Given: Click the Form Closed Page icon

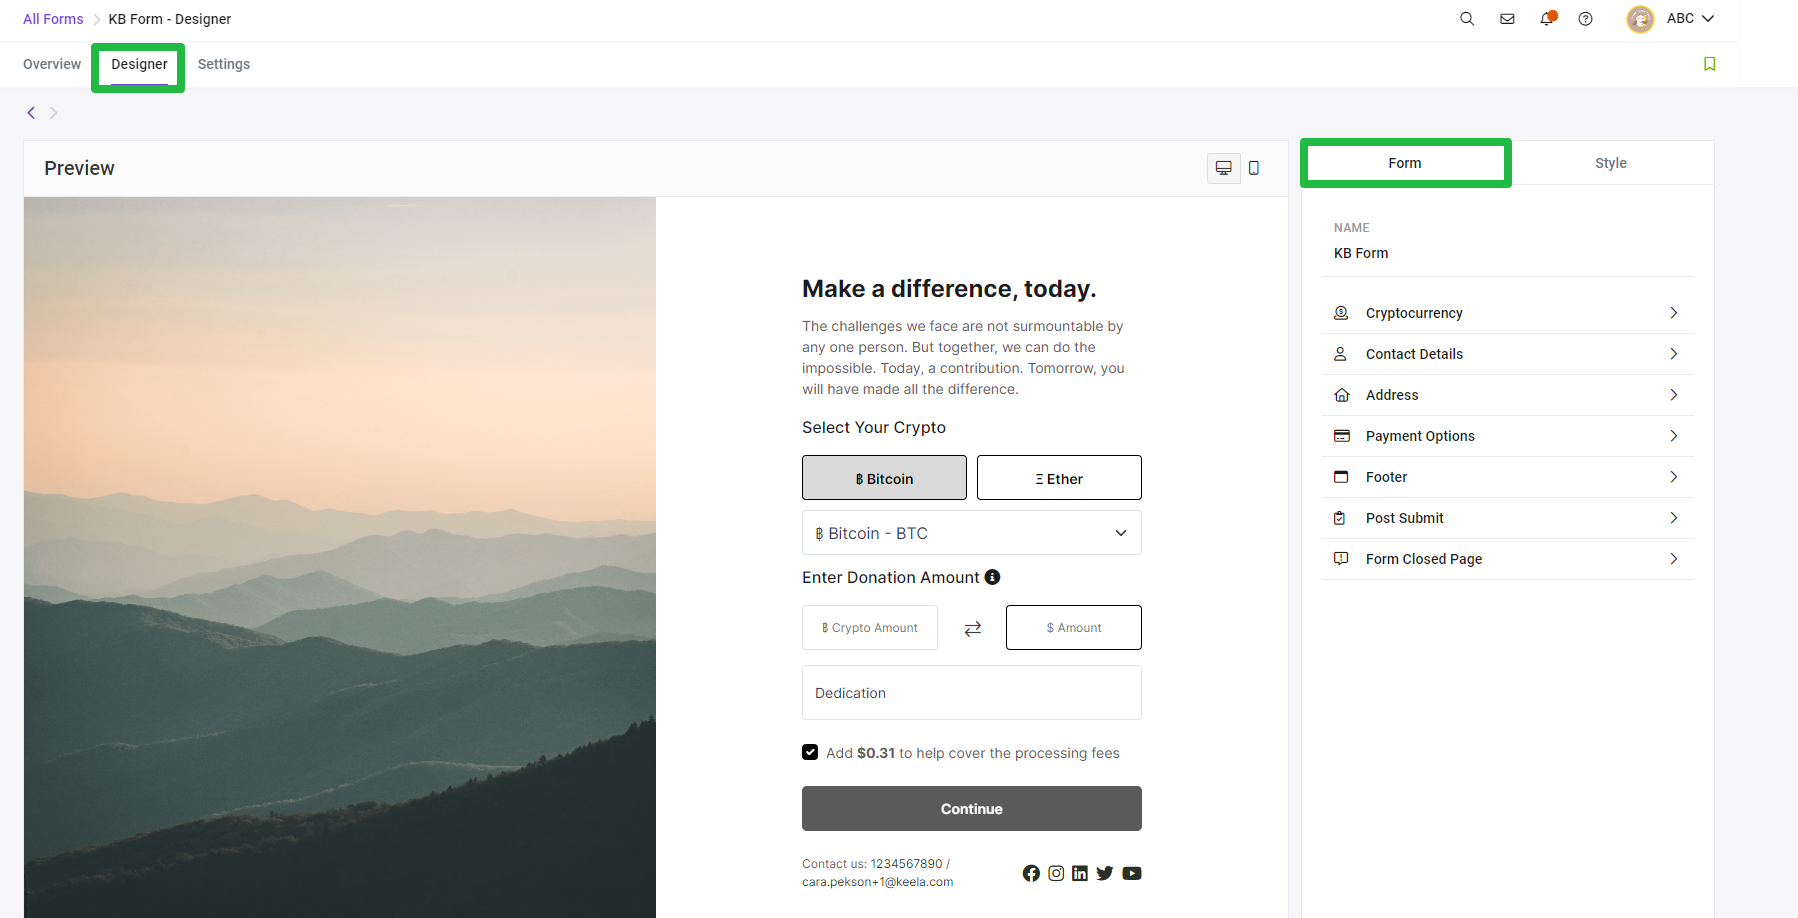Looking at the screenshot, I should [1341, 559].
